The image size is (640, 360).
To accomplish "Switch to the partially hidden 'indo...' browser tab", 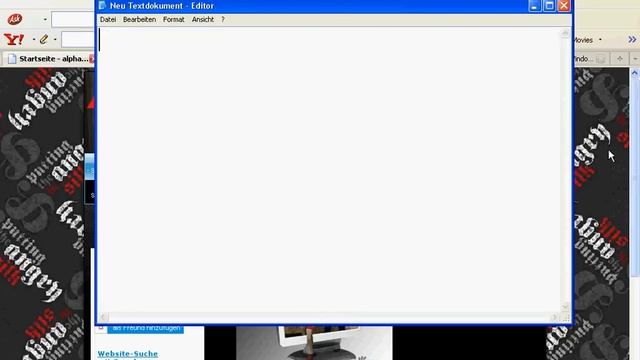I will [x=591, y=59].
